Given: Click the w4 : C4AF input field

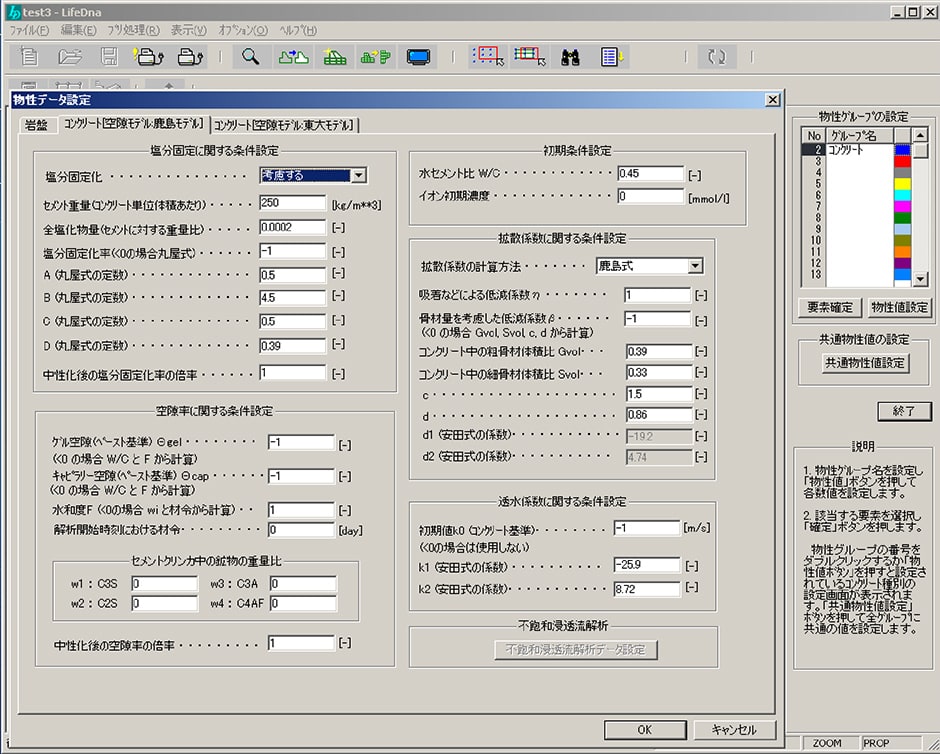Looking at the screenshot, I should click(303, 604).
